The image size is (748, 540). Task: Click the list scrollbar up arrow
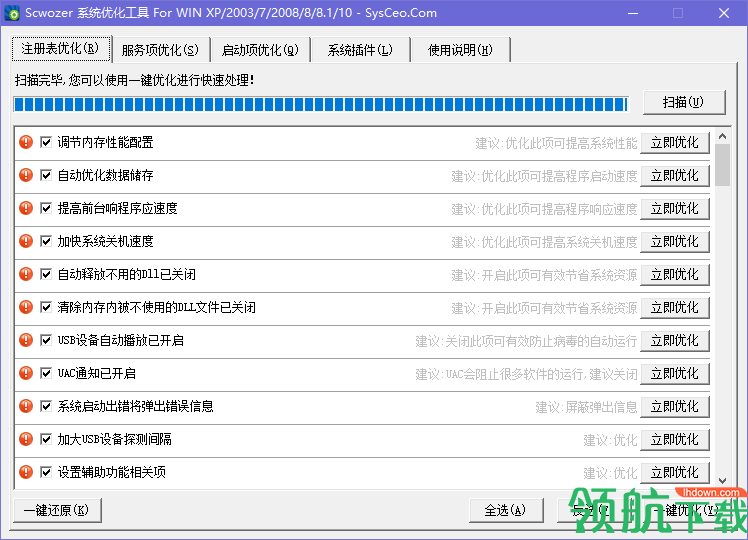[x=723, y=136]
